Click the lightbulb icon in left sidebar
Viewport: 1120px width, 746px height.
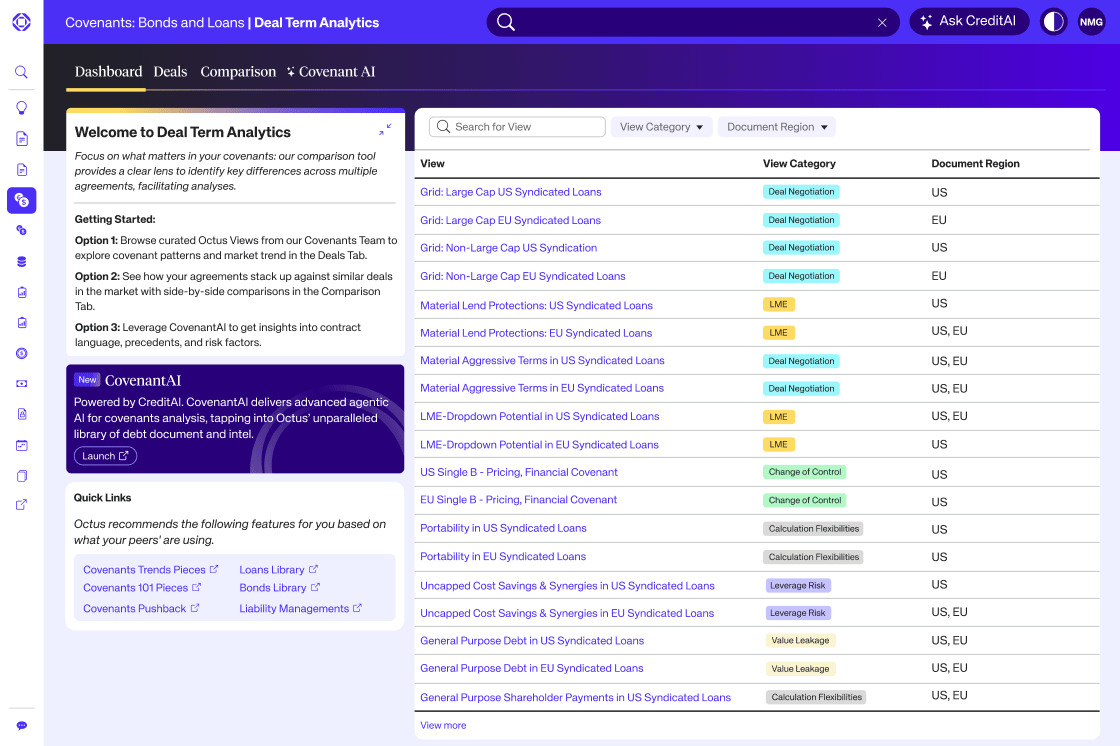(21, 107)
